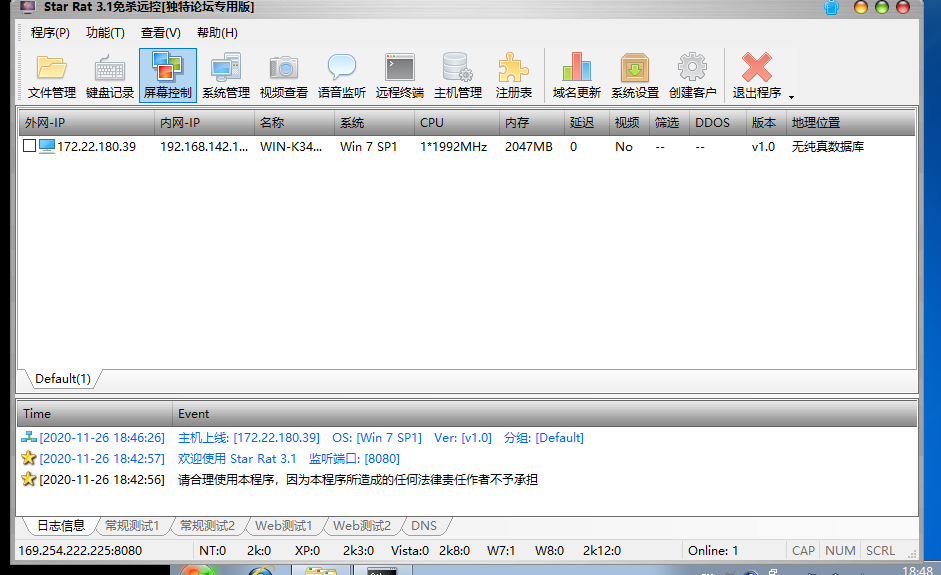Click the star icon beside the 18:42:56 log
This screenshot has height=575, width=941.
click(x=28, y=479)
